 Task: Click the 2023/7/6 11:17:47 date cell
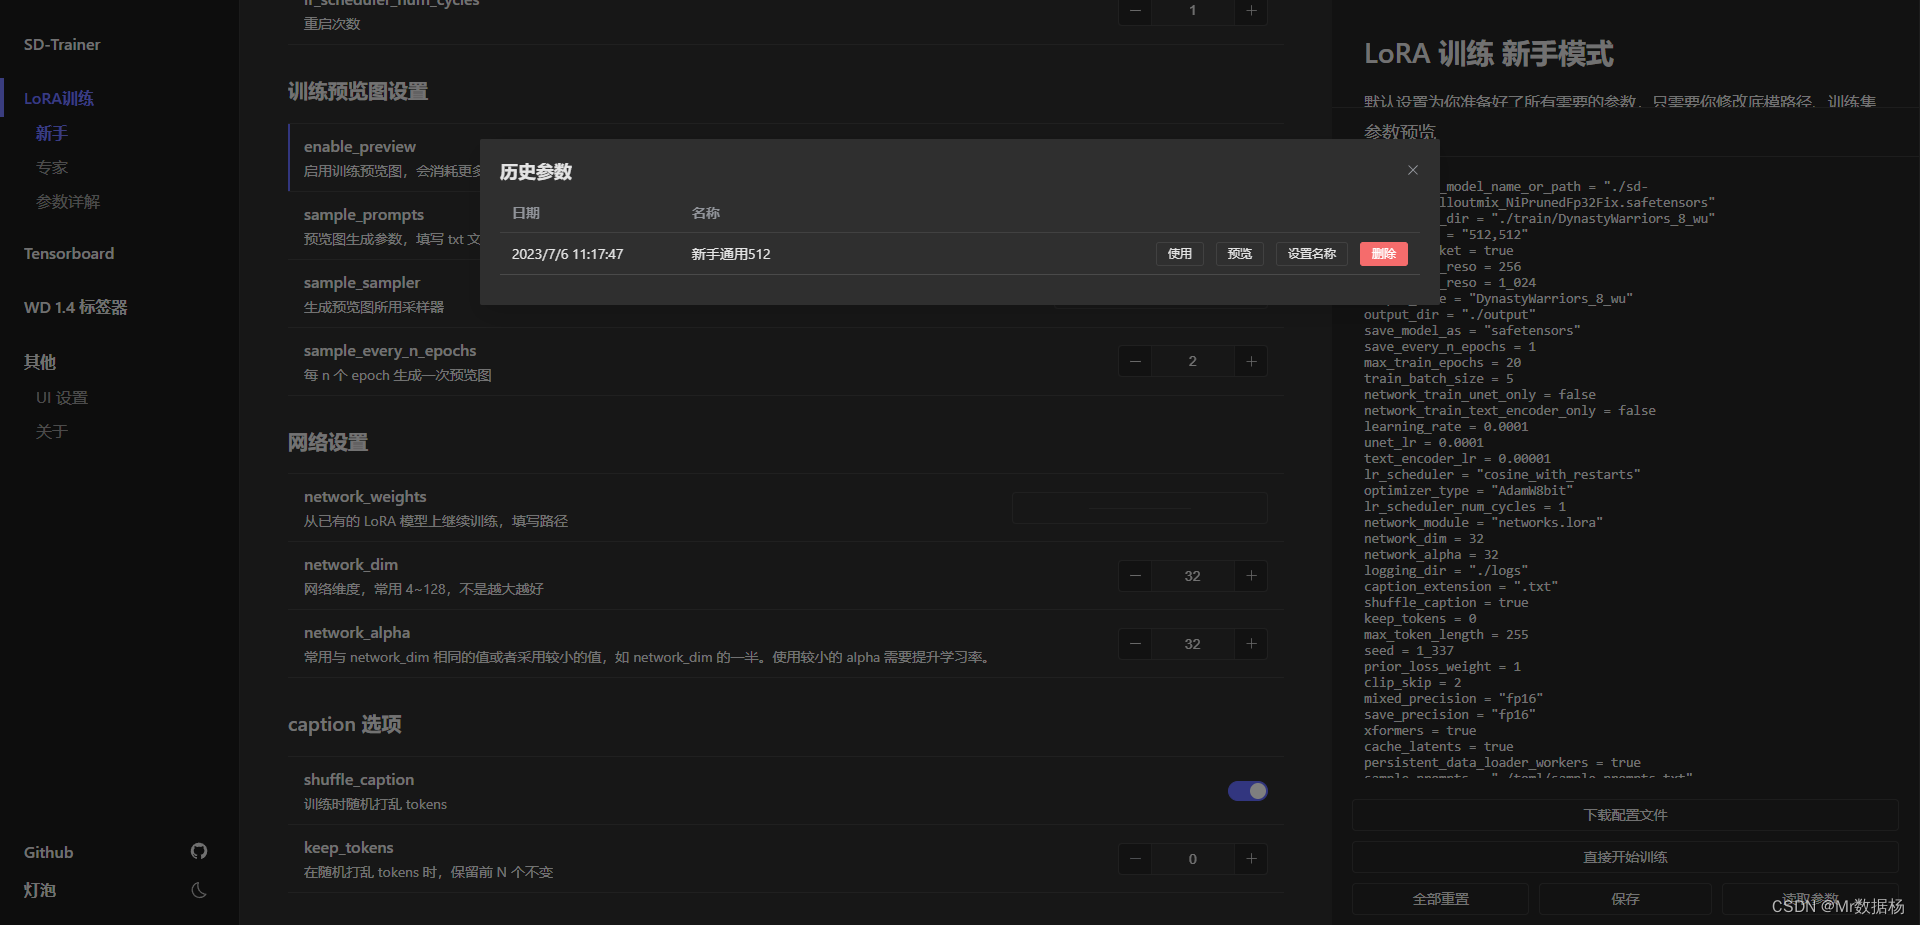click(x=567, y=254)
